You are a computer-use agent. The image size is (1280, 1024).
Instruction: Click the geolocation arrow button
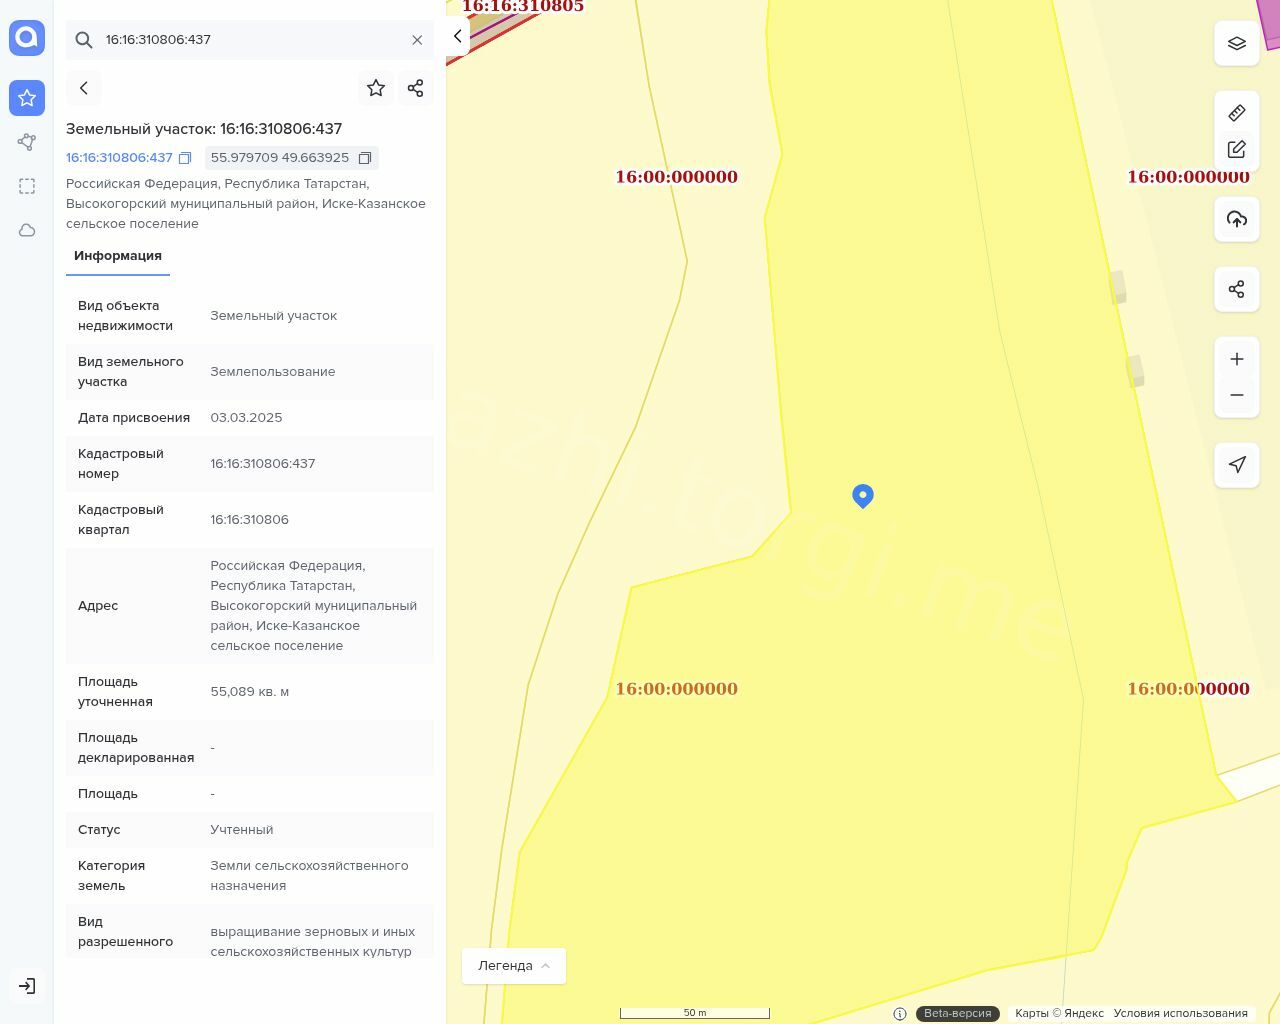tap(1237, 464)
